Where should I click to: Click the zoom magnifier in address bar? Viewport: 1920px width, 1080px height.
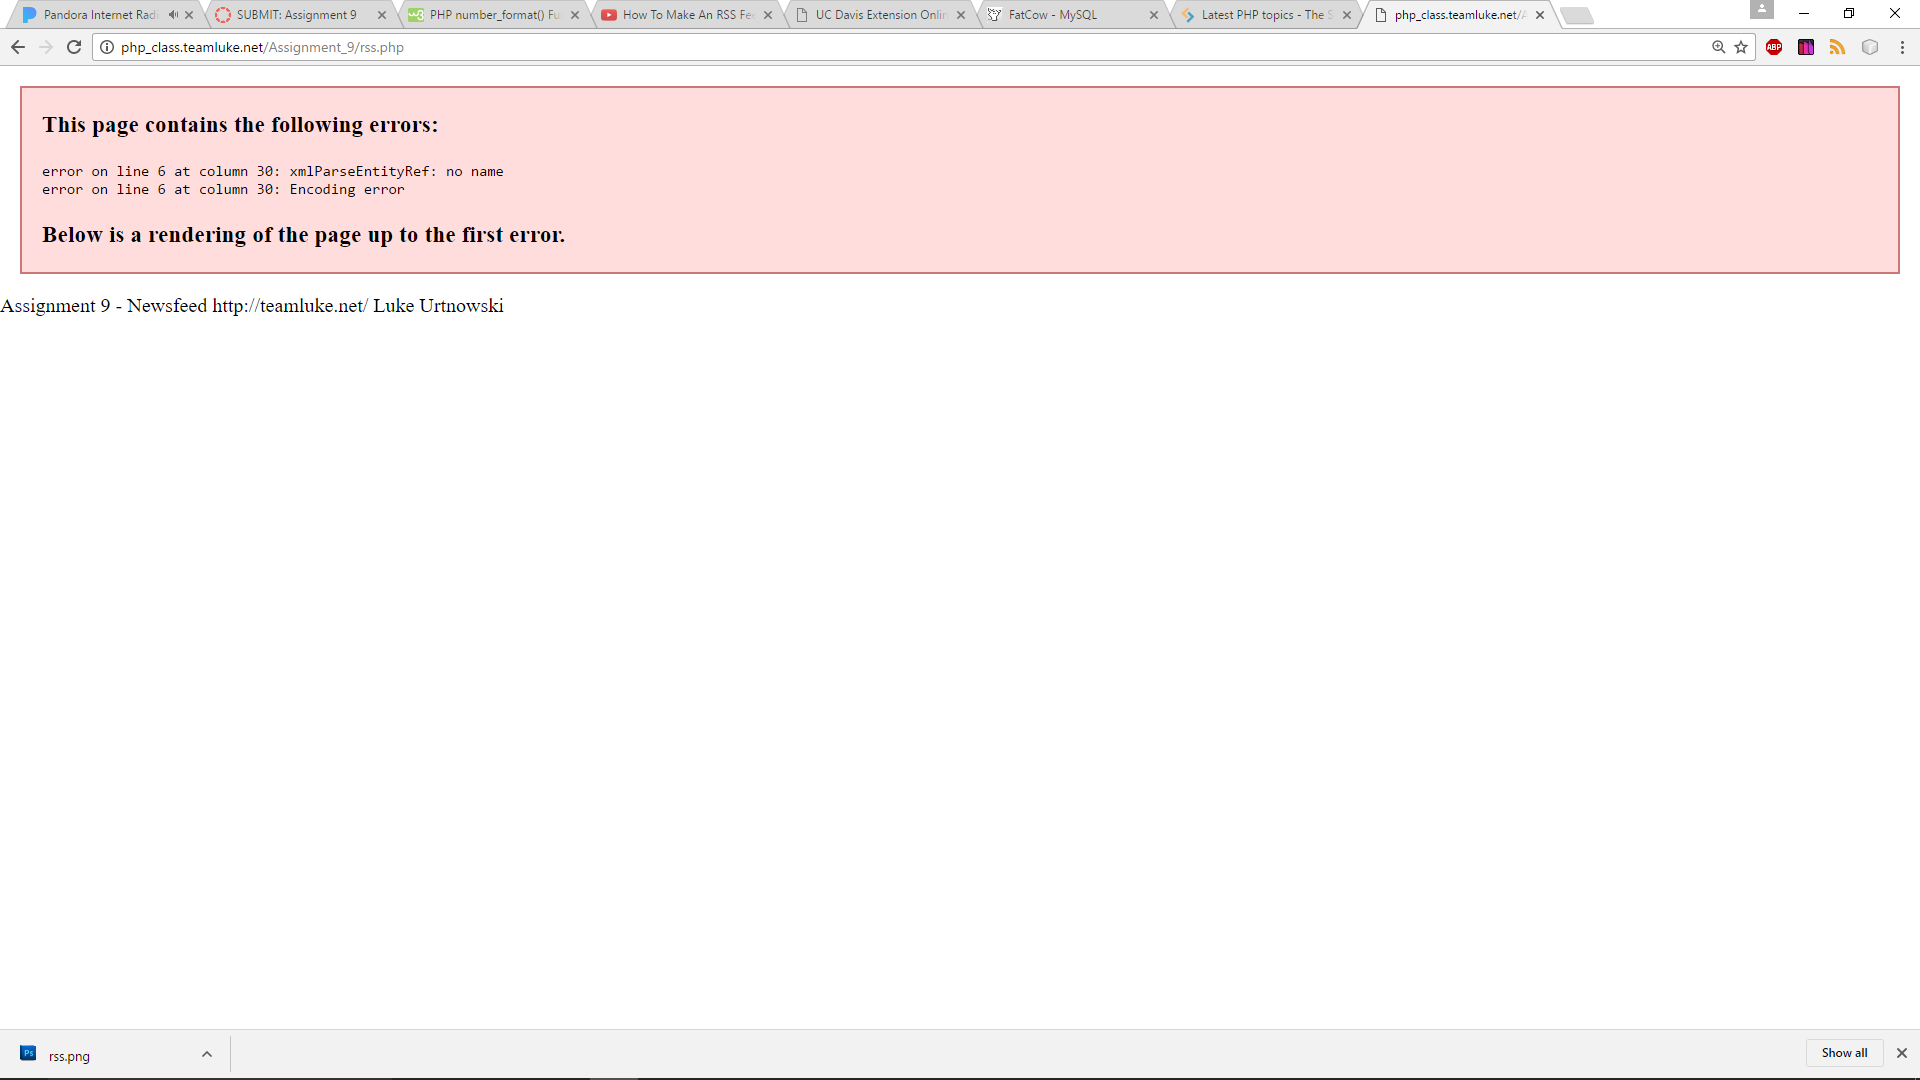1718,47
